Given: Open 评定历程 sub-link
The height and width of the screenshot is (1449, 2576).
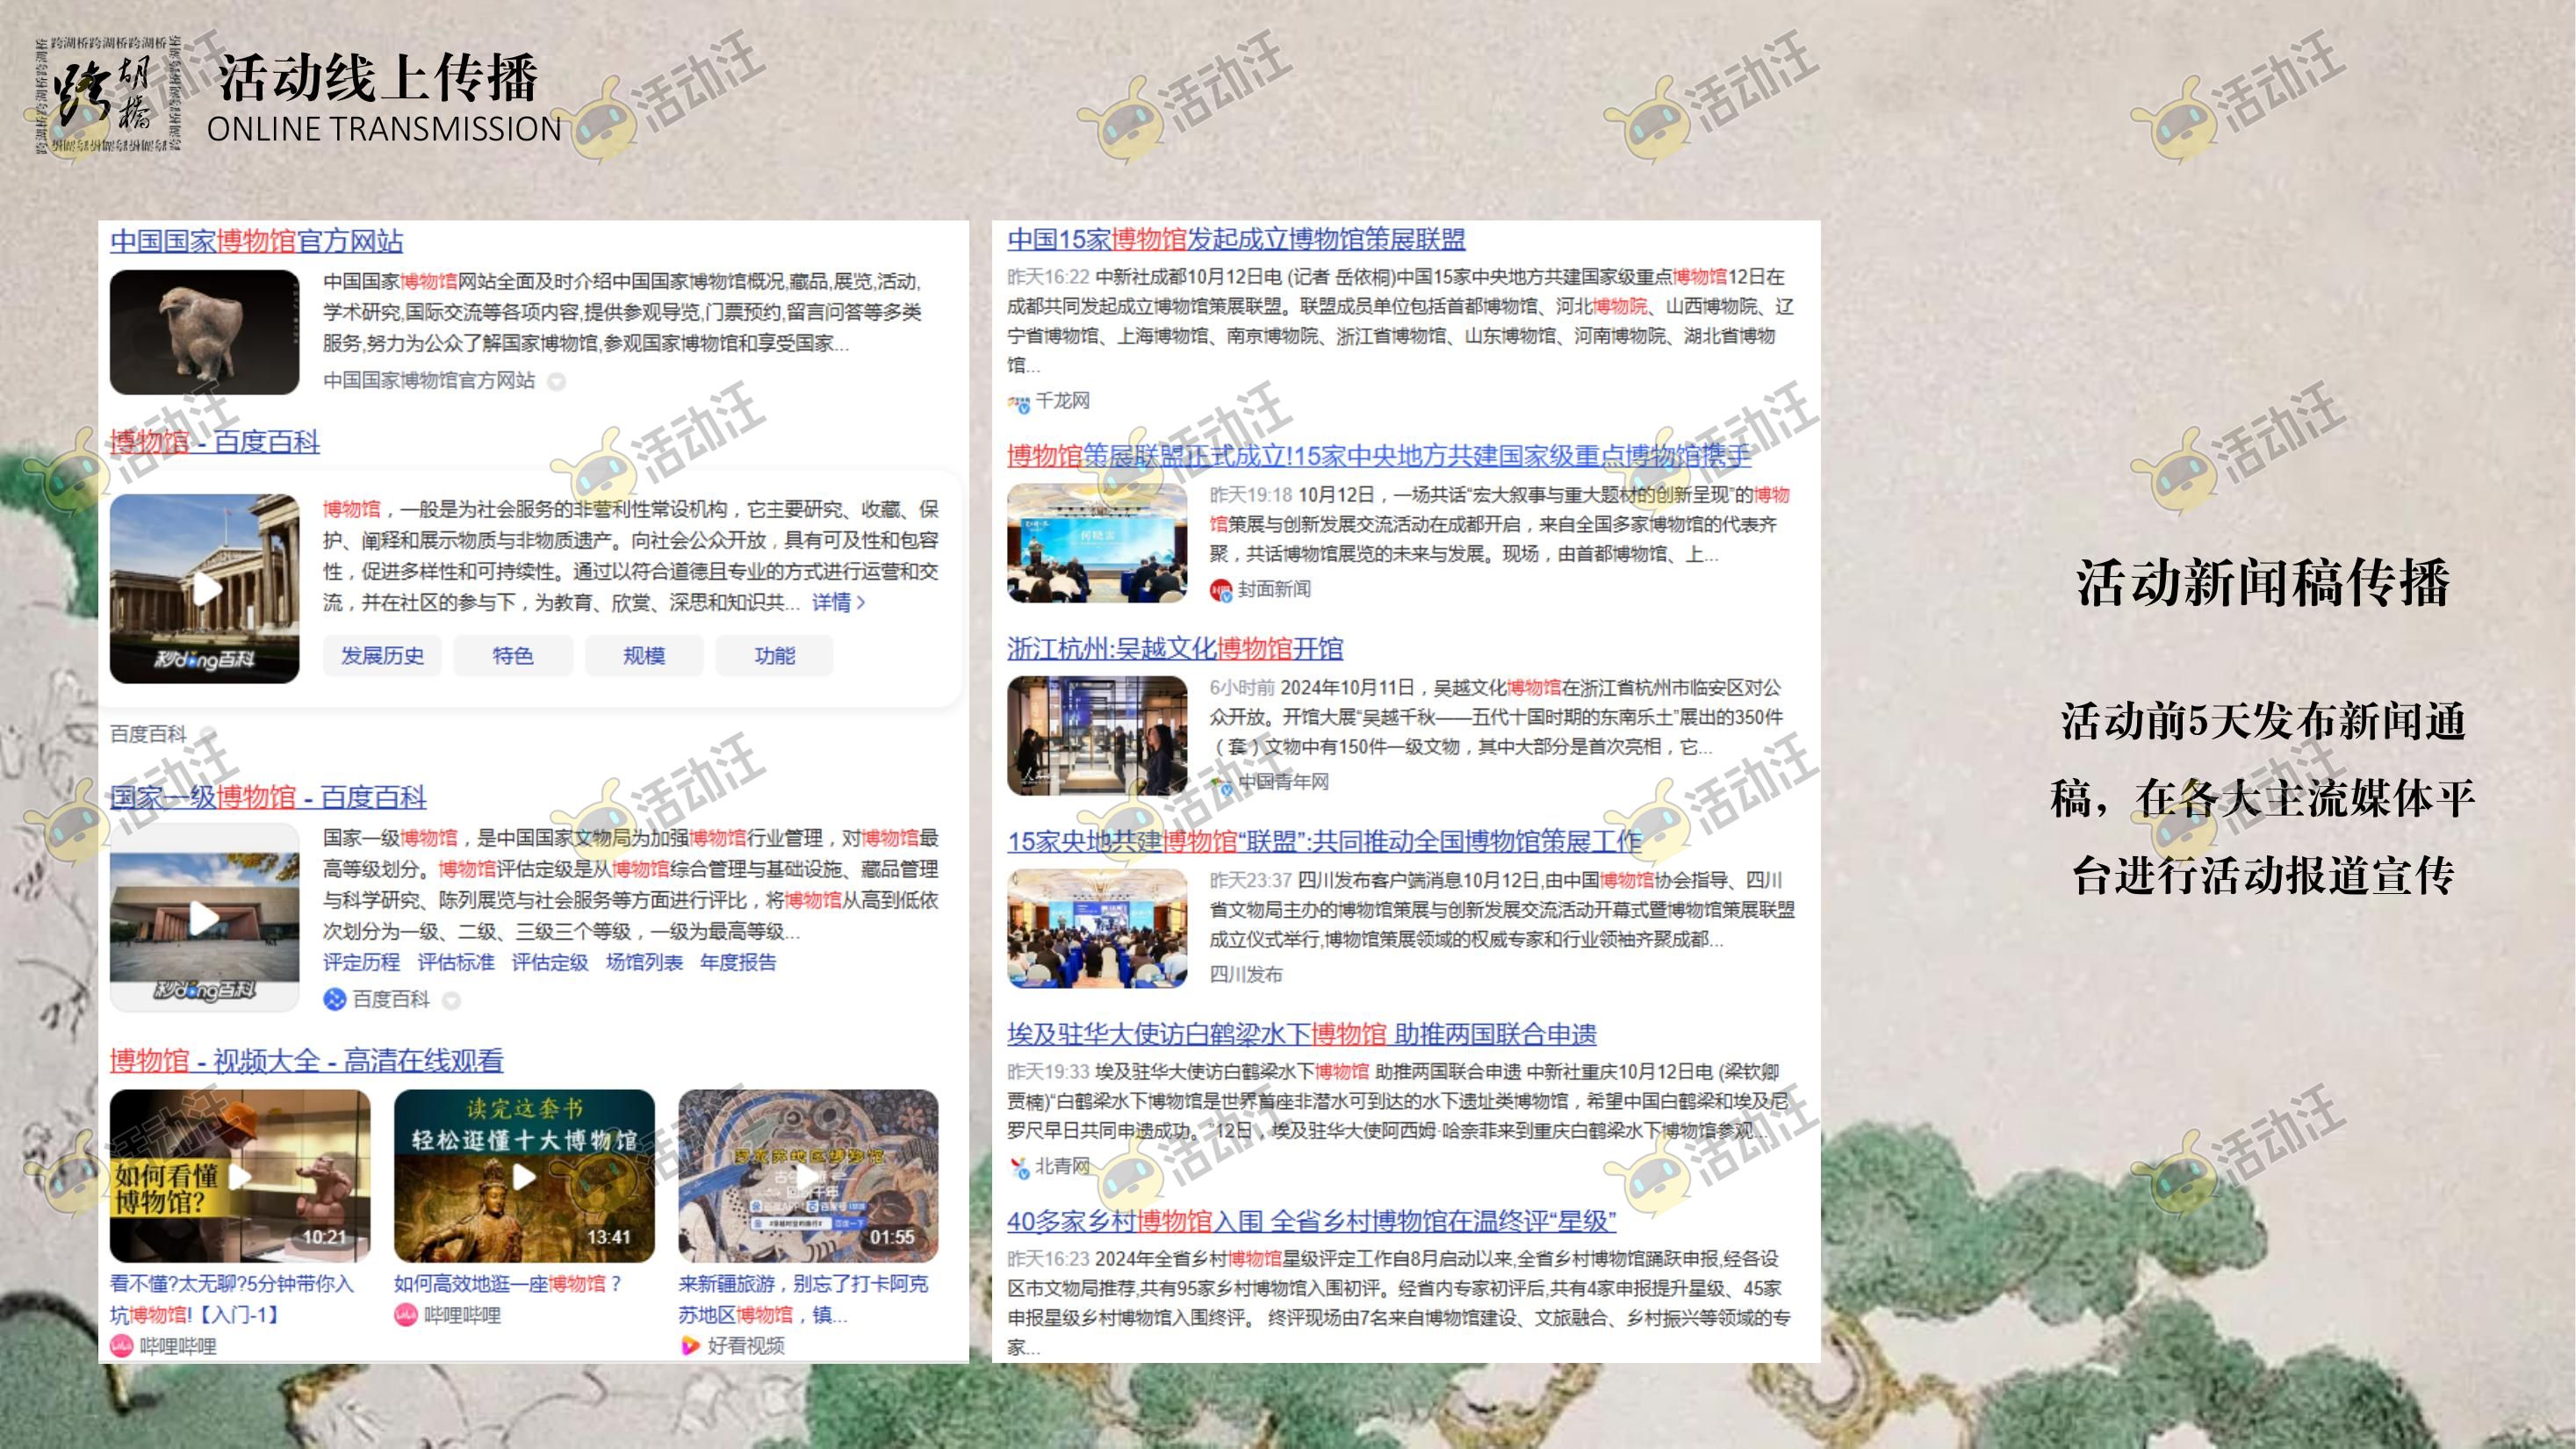Looking at the screenshot, I should [x=361, y=962].
